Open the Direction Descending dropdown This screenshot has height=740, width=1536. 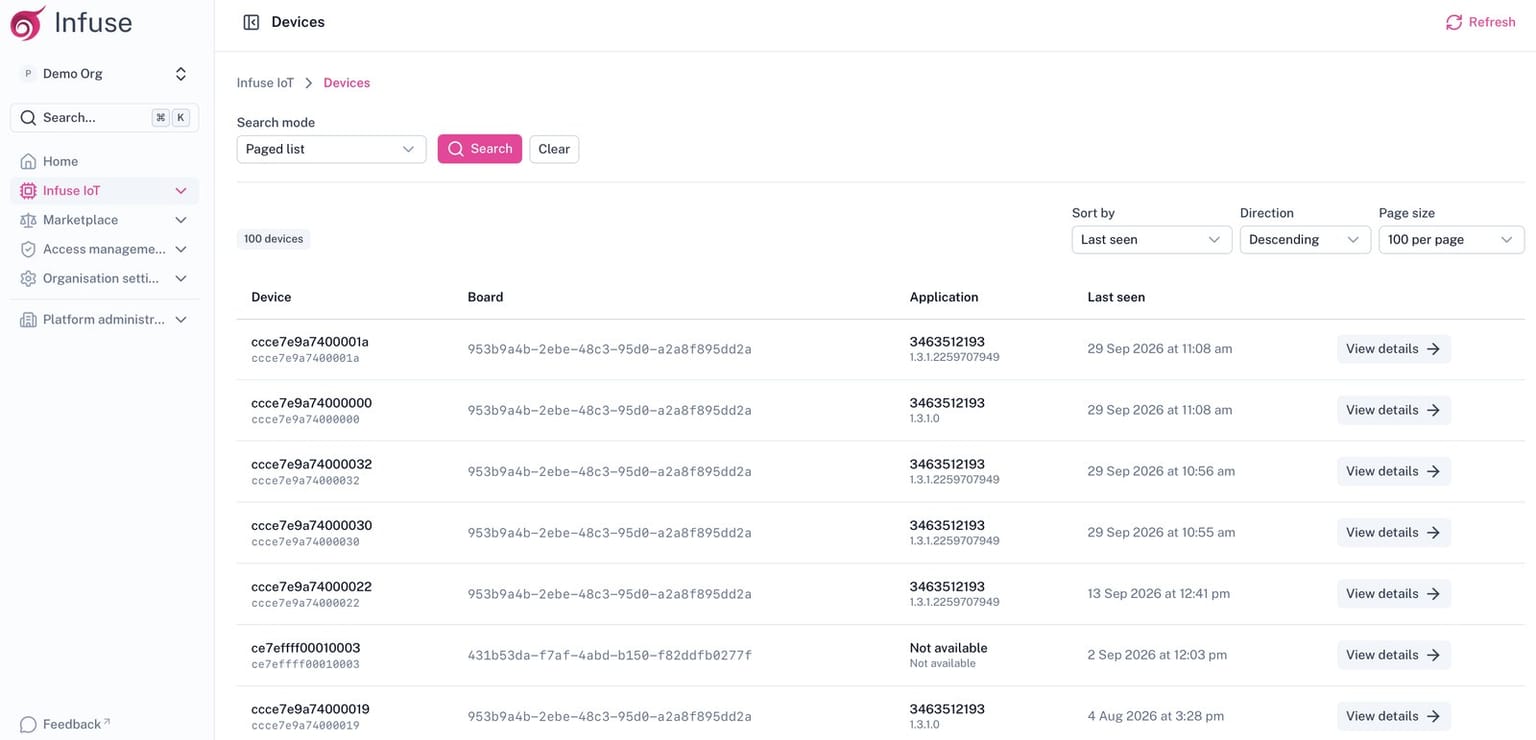pyautogui.click(x=1305, y=240)
